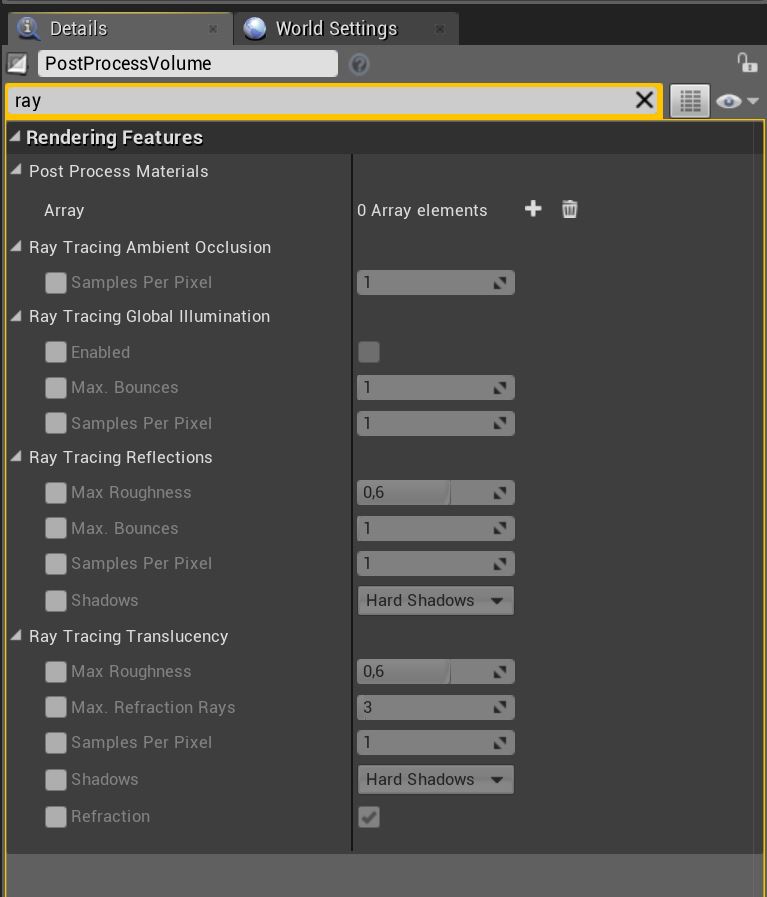
Task: Close the World Settings tab
Action: [x=440, y=29]
